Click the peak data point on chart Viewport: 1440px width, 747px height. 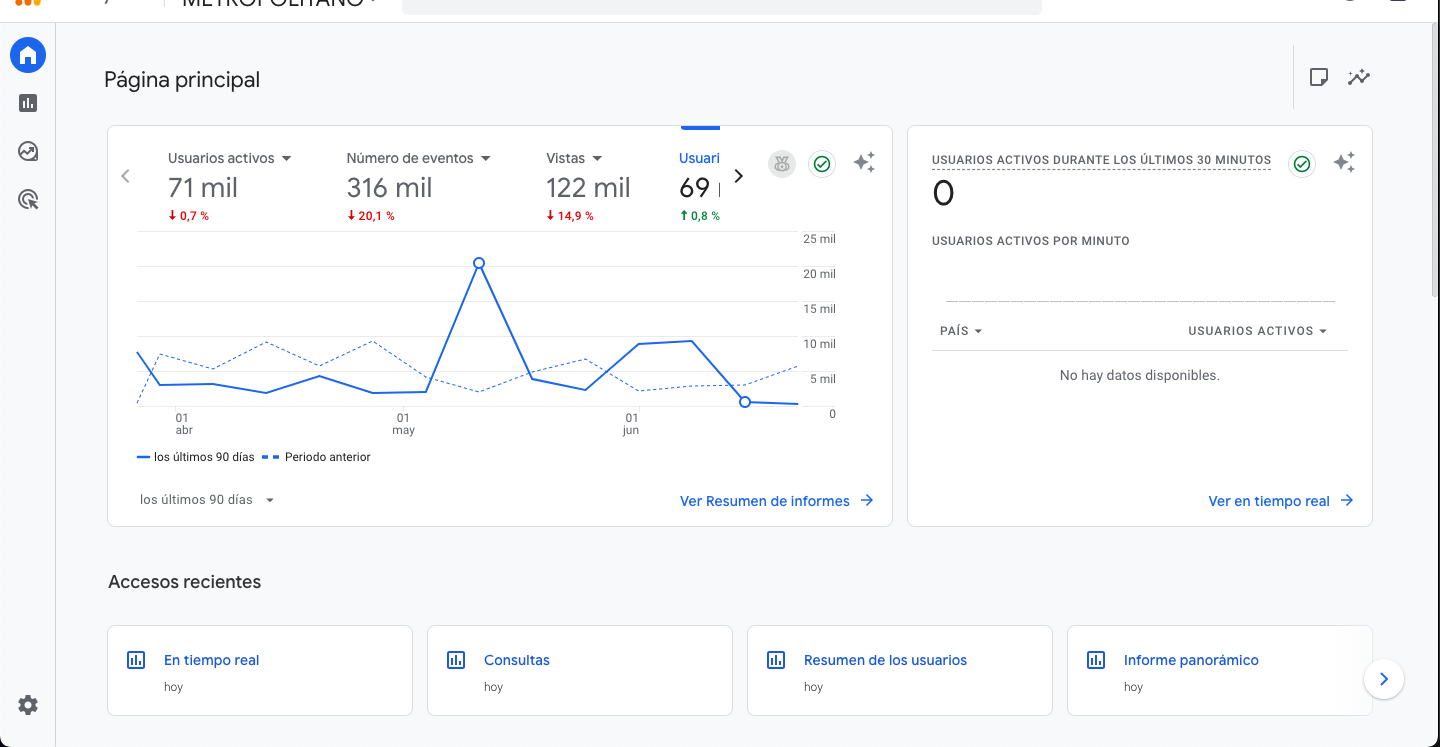479,263
